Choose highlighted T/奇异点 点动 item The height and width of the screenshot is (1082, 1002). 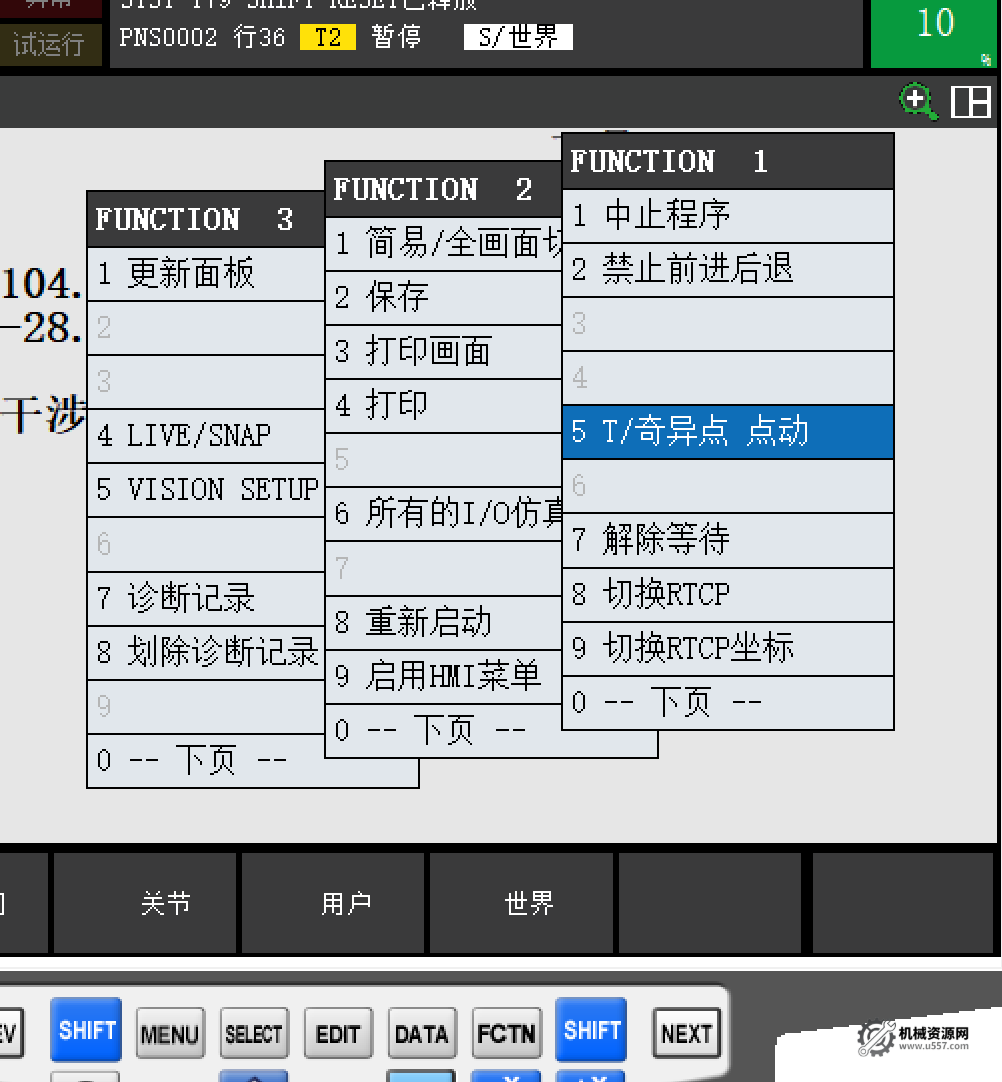(x=727, y=432)
